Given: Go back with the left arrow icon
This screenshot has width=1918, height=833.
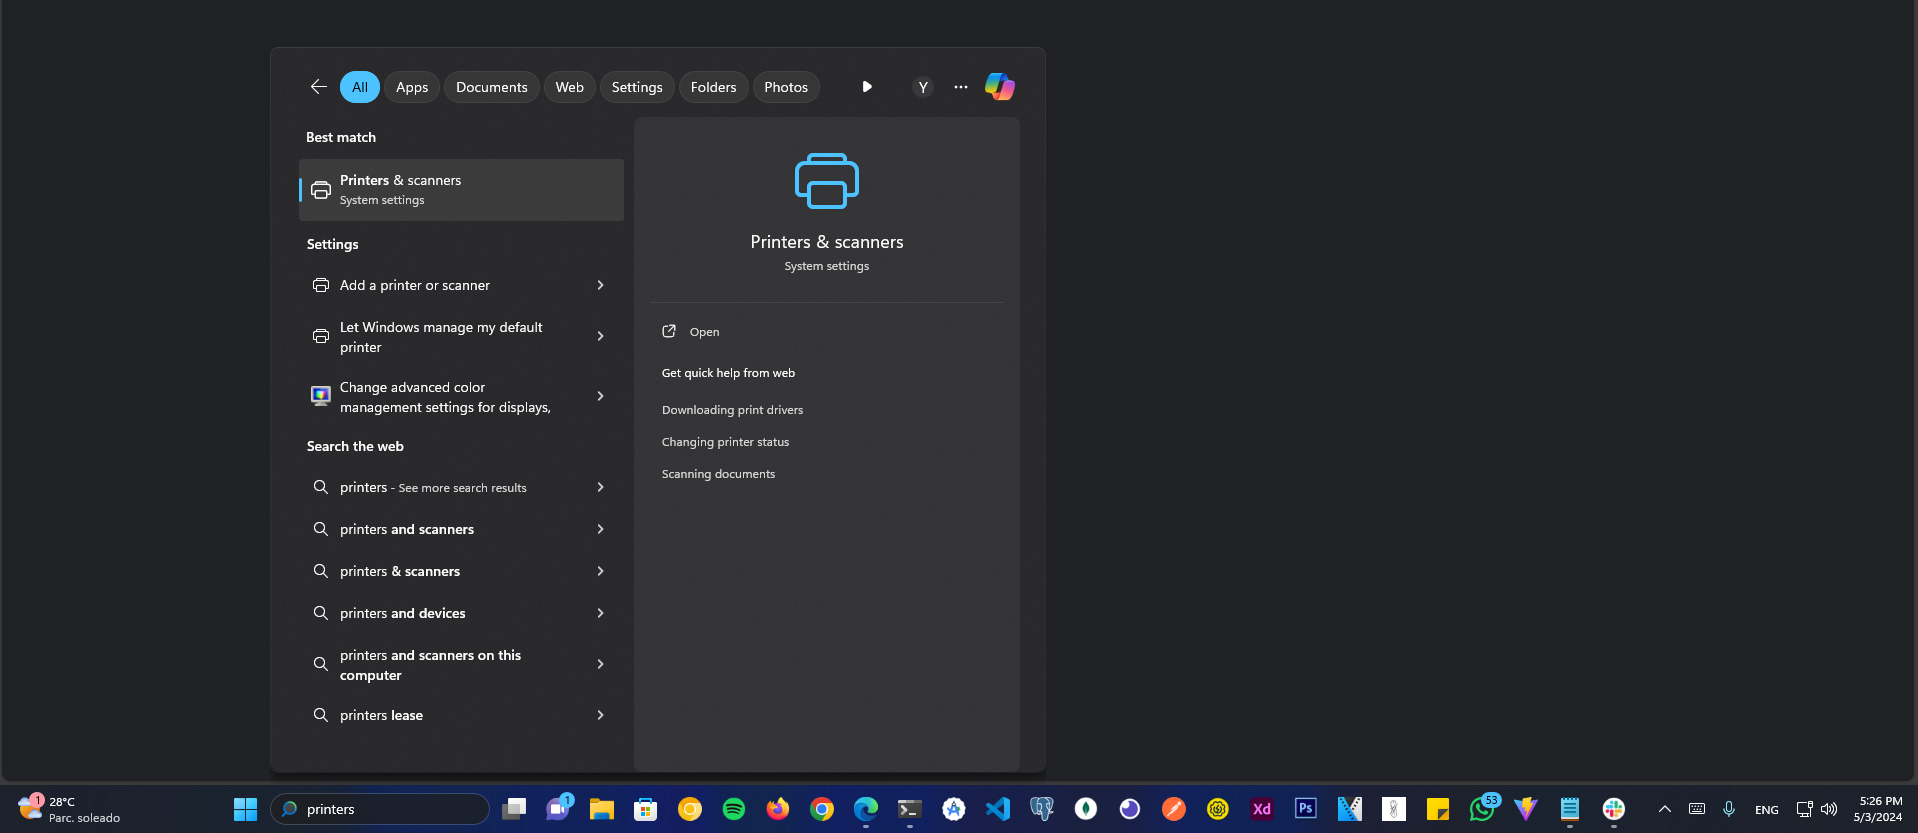Looking at the screenshot, I should point(318,87).
